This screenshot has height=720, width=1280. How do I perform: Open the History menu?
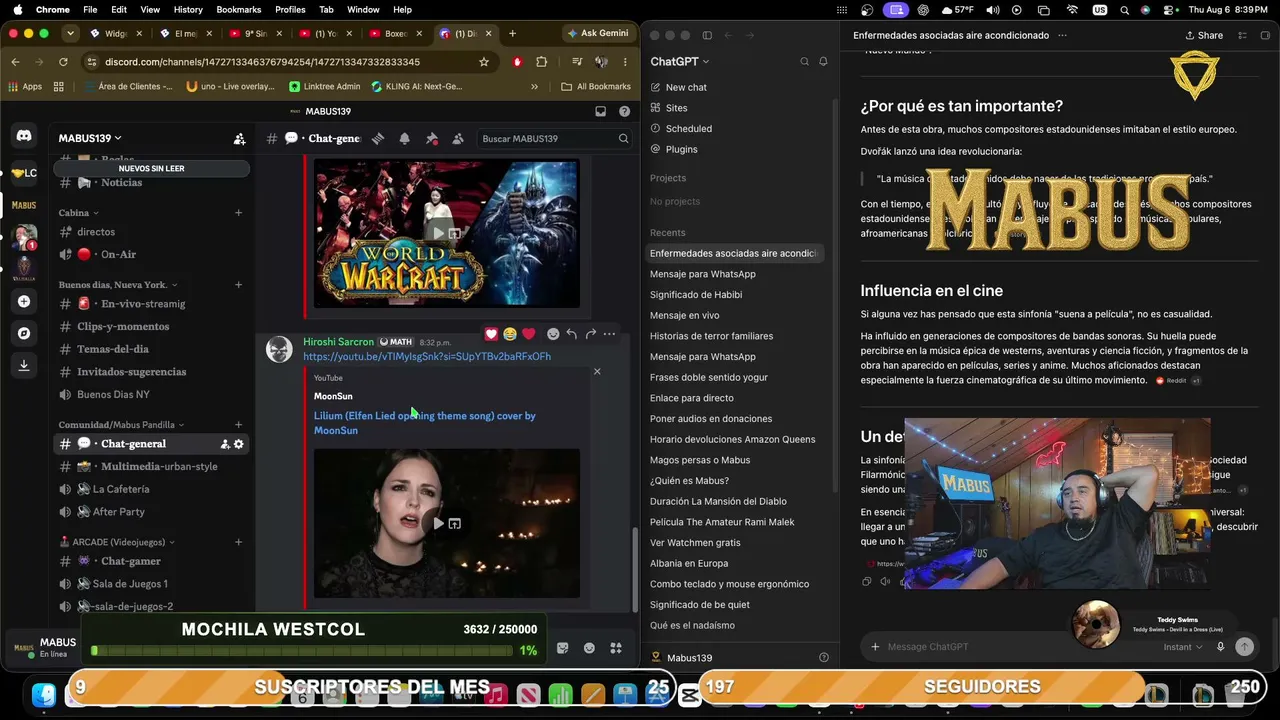pos(188,10)
